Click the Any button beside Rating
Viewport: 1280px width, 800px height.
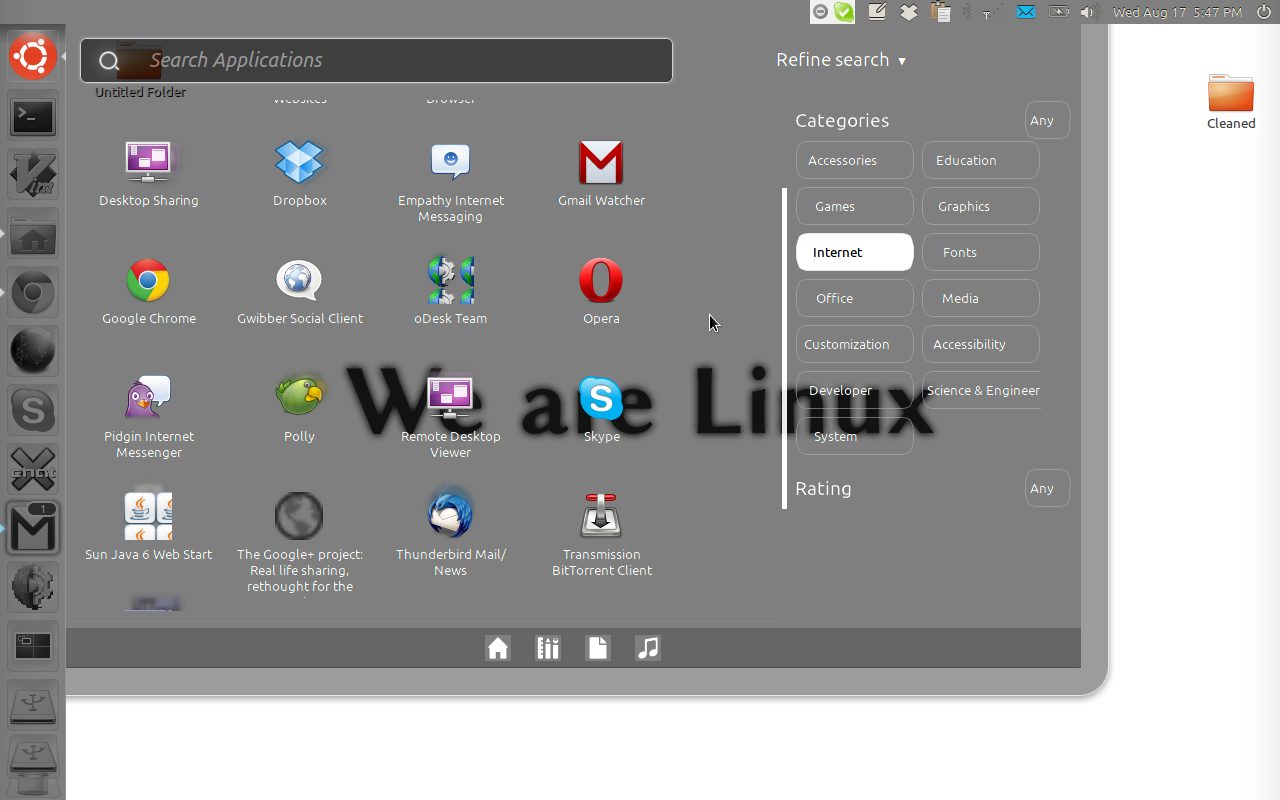coord(1047,488)
